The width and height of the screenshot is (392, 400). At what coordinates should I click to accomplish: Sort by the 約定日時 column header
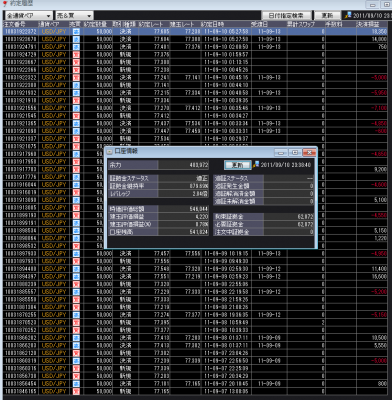(212, 24)
